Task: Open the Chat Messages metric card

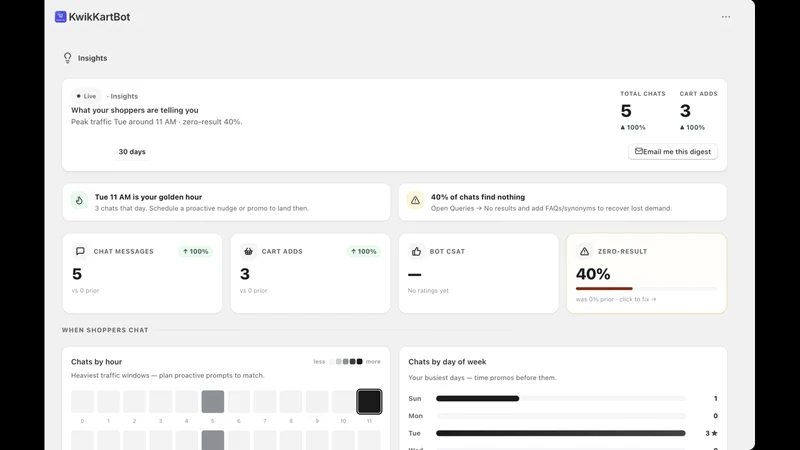Action: (142, 273)
